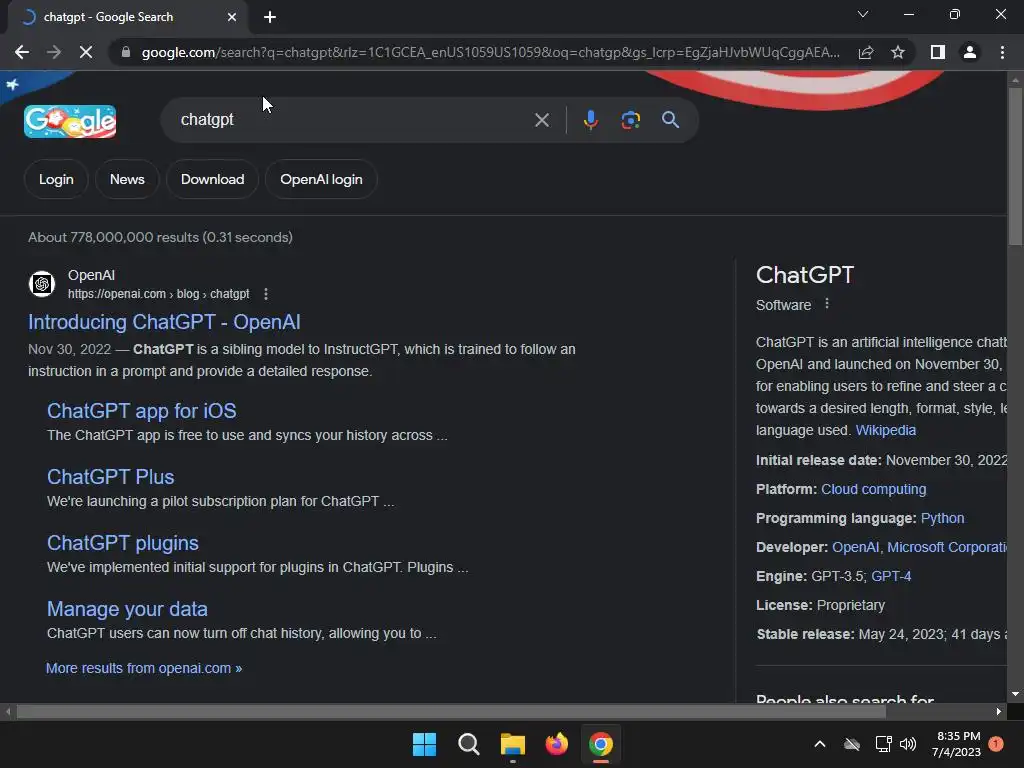This screenshot has height=768, width=1024.
Task: Open more options for OpenAI result
Action: pos(266,294)
